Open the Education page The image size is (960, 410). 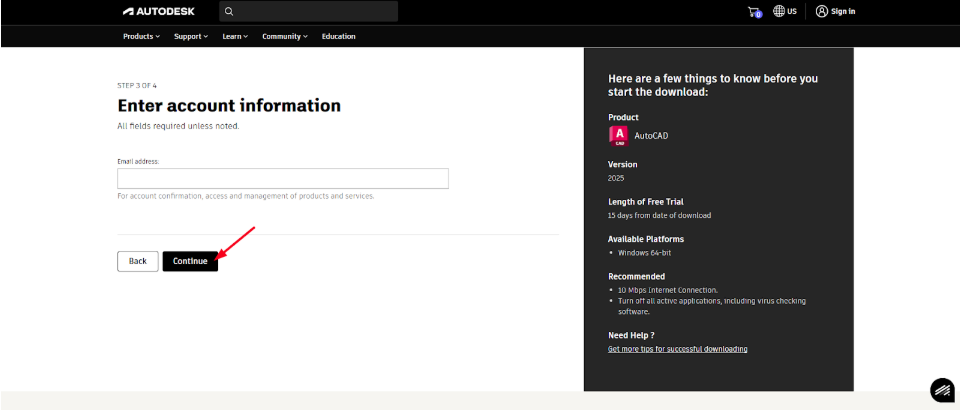point(339,36)
